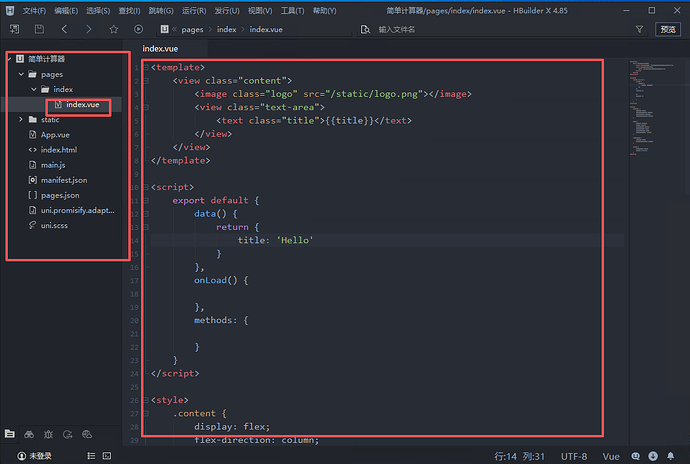Open the terminal icon in status bar
Image resolution: width=690 pixels, height=464 pixels.
109,455
